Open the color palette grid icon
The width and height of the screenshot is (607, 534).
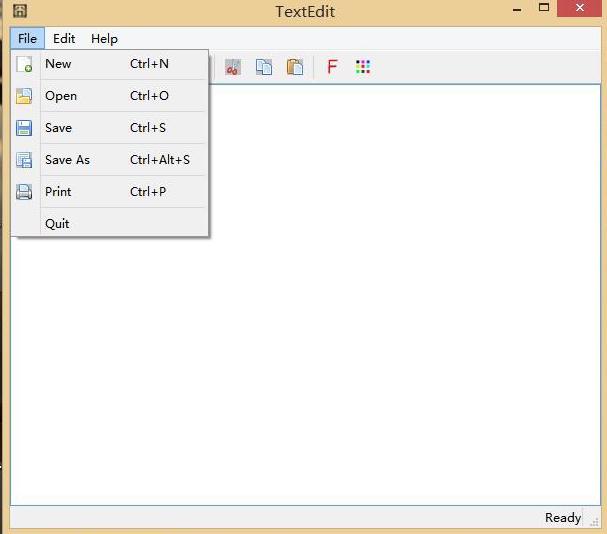[x=363, y=67]
